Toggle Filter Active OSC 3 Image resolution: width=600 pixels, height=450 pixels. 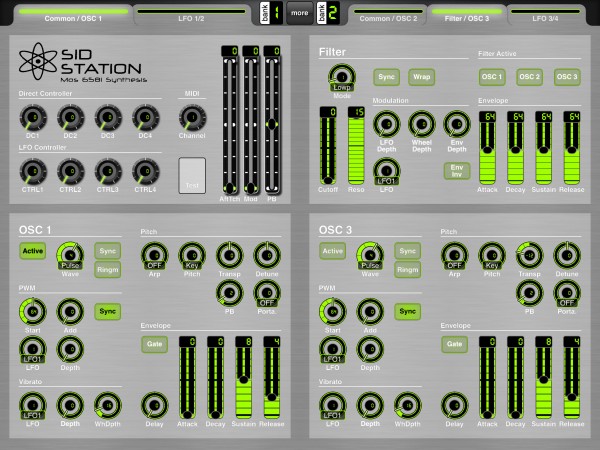tap(567, 77)
